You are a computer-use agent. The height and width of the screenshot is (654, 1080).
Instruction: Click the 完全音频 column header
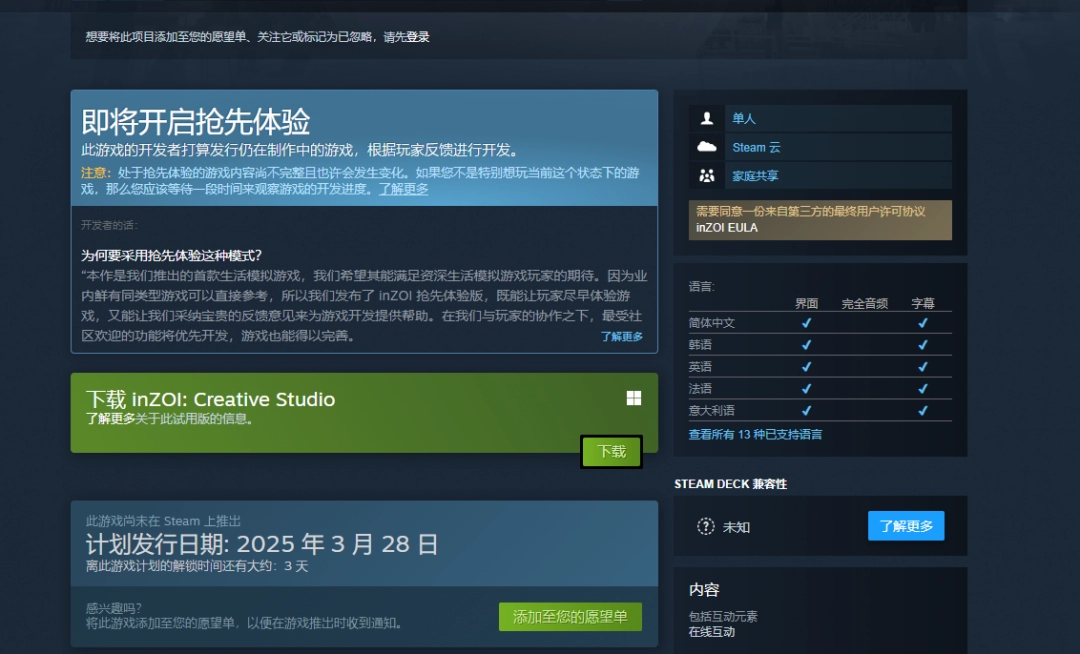(864, 304)
